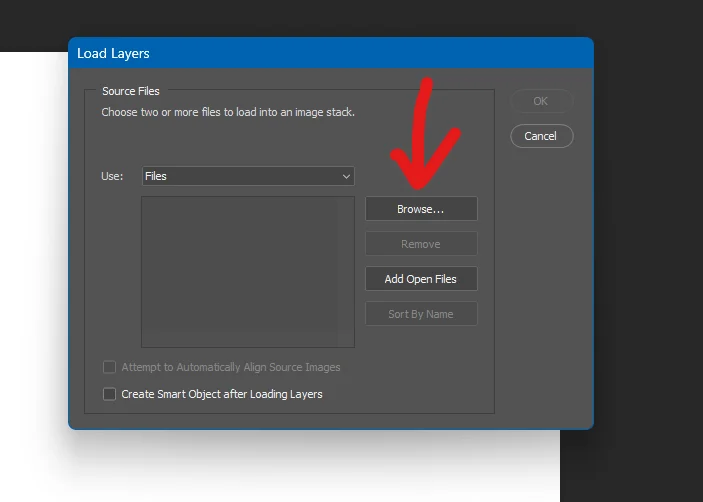Enable Create Smart Object after Loading Layers checkbox
The width and height of the screenshot is (703, 502).
[x=110, y=394]
